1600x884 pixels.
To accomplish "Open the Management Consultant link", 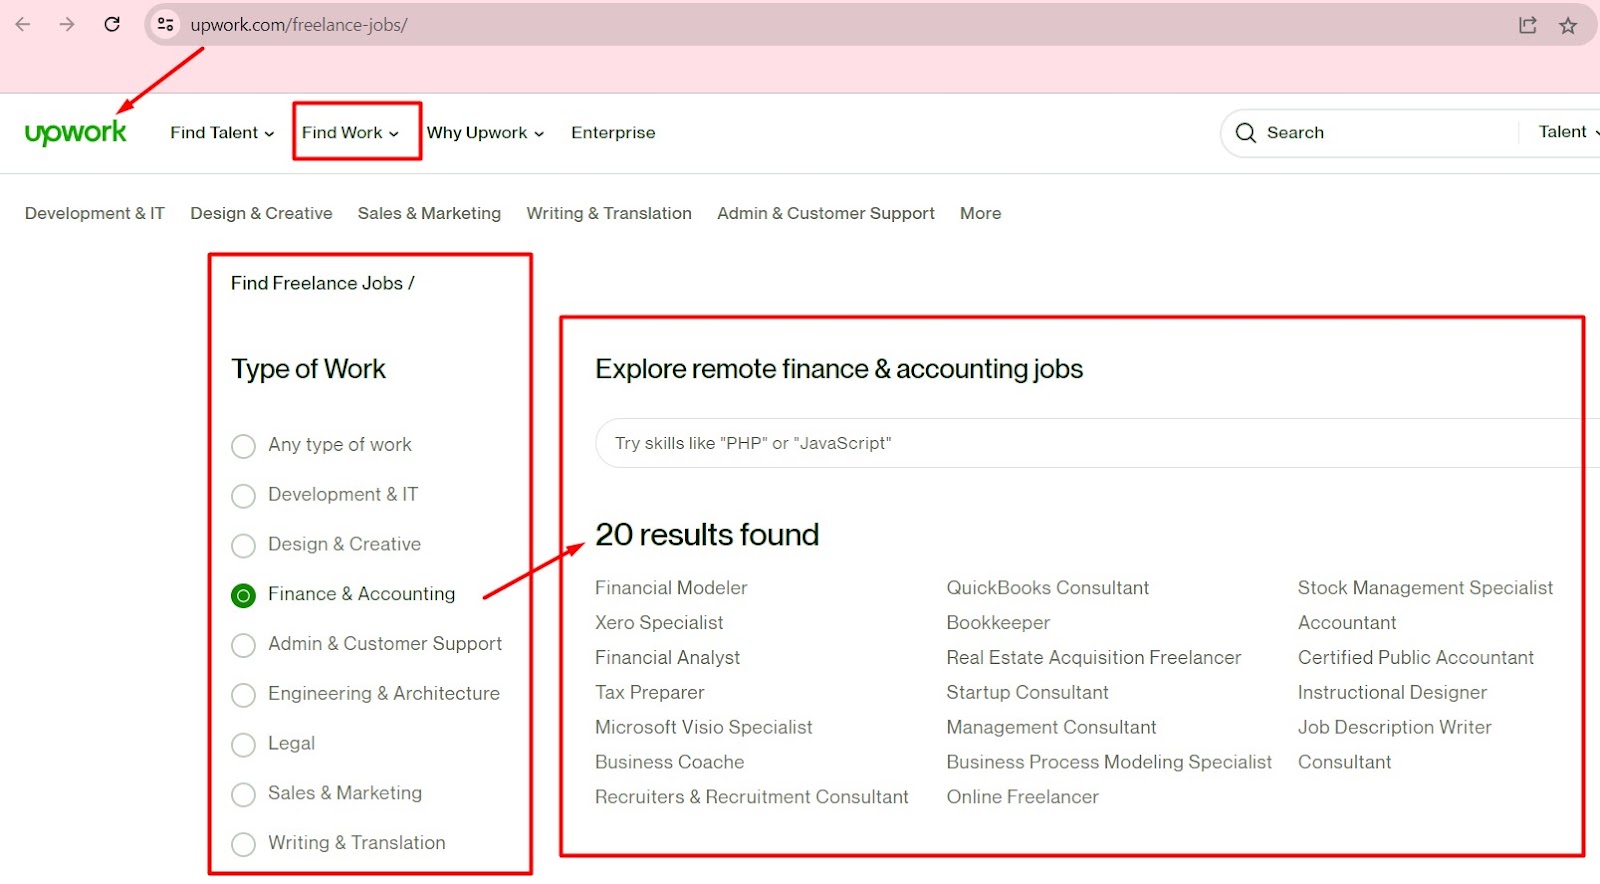I will click(1051, 727).
